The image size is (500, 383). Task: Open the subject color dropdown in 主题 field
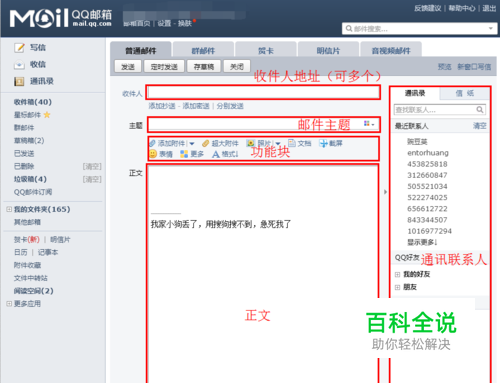point(369,124)
